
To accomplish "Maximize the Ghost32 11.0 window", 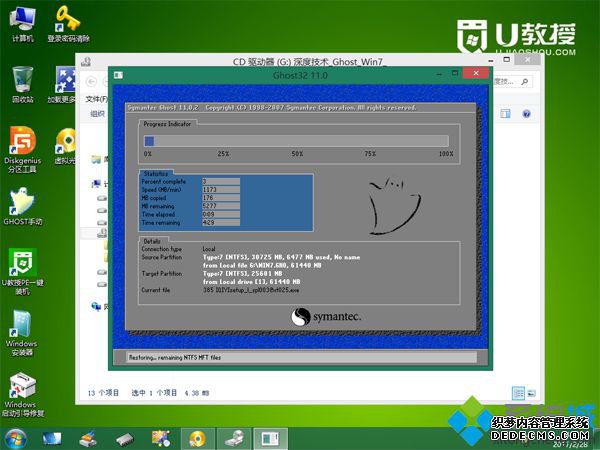I will tap(455, 73).
